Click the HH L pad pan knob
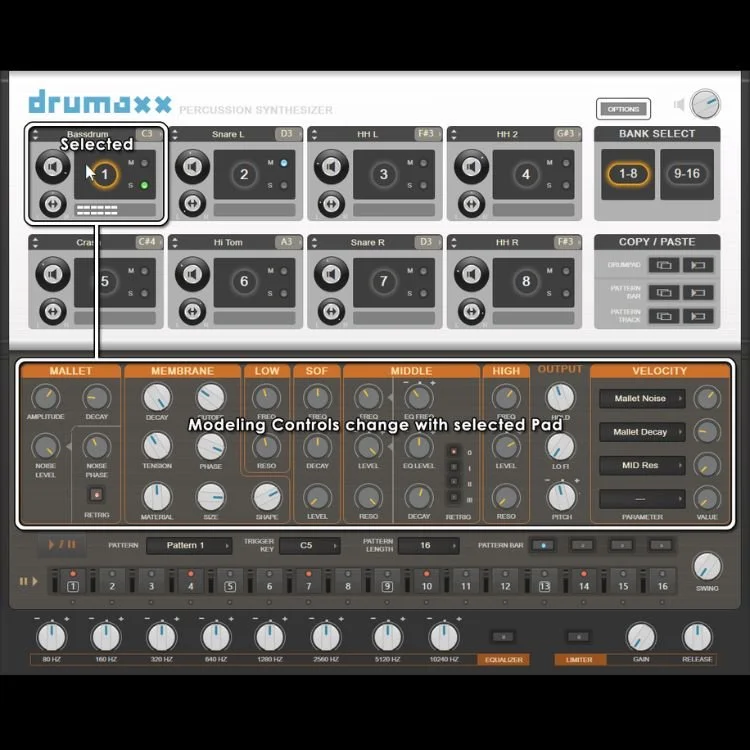Viewport: 750px width, 750px height. [x=331, y=204]
